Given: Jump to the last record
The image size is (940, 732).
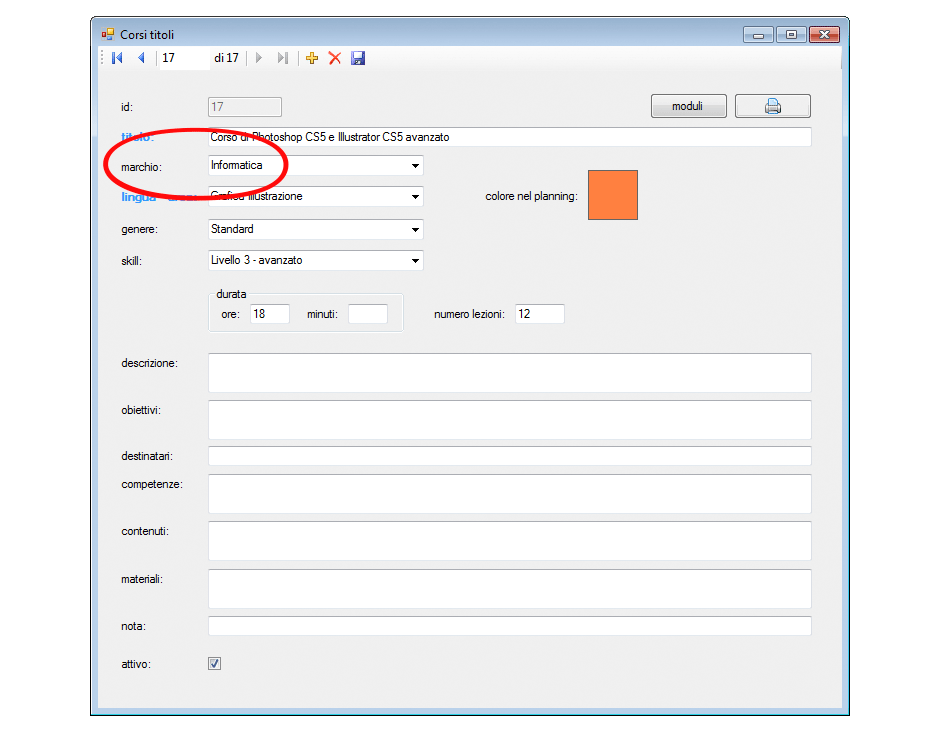Looking at the screenshot, I should point(282,58).
